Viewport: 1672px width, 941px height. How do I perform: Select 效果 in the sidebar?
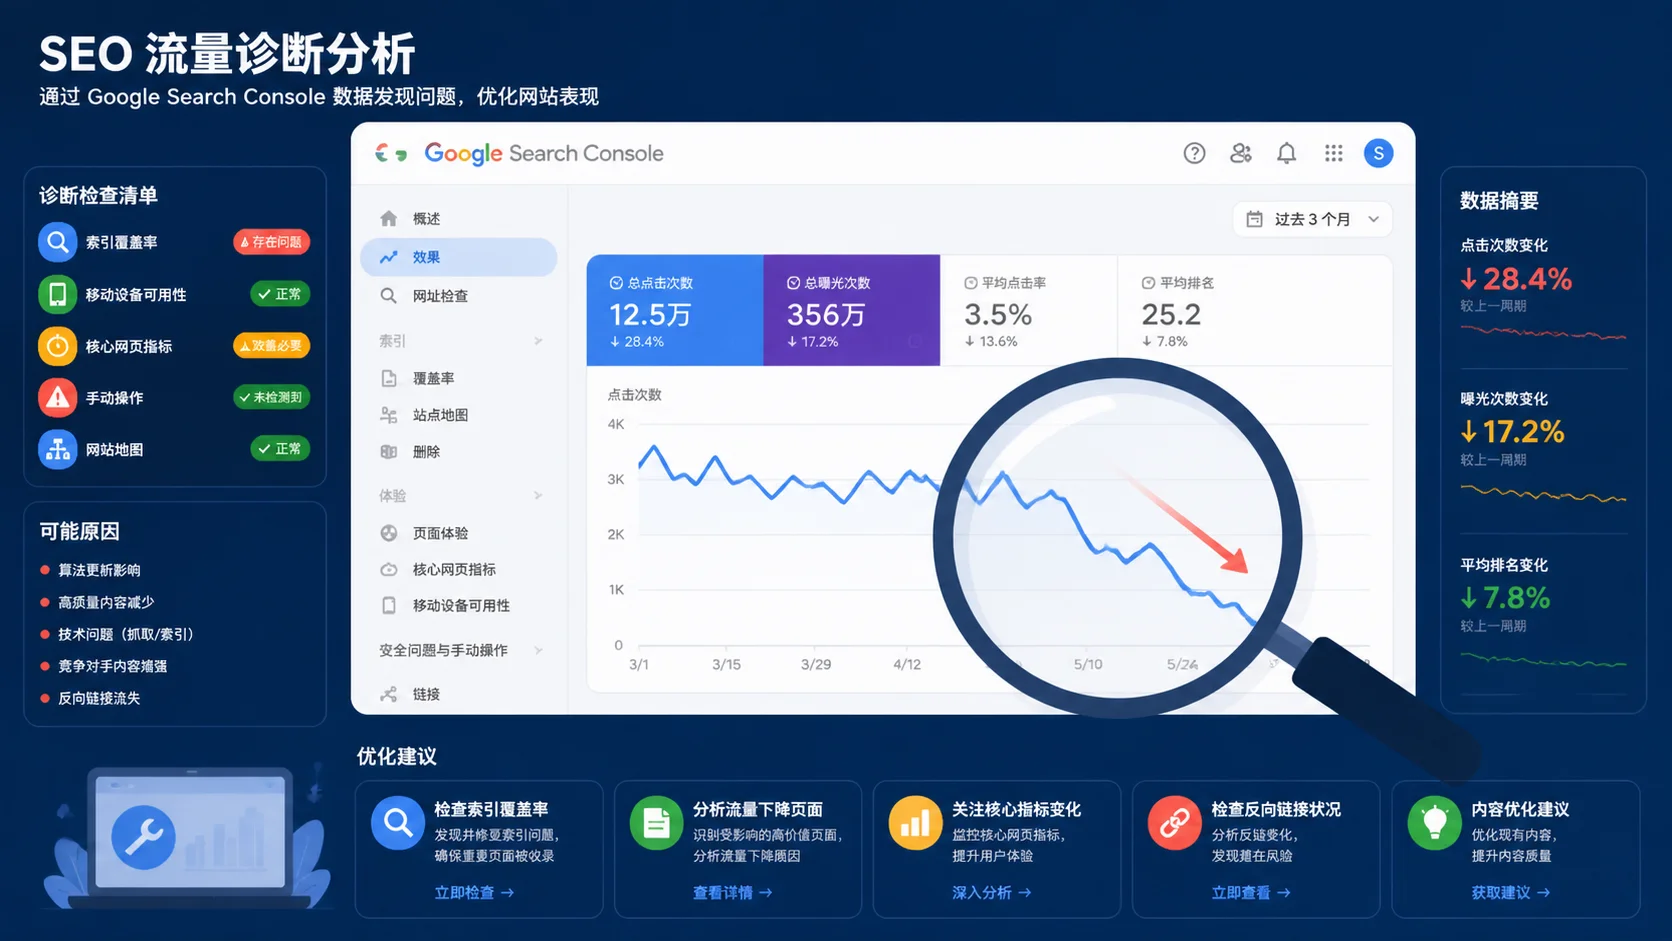[459, 257]
